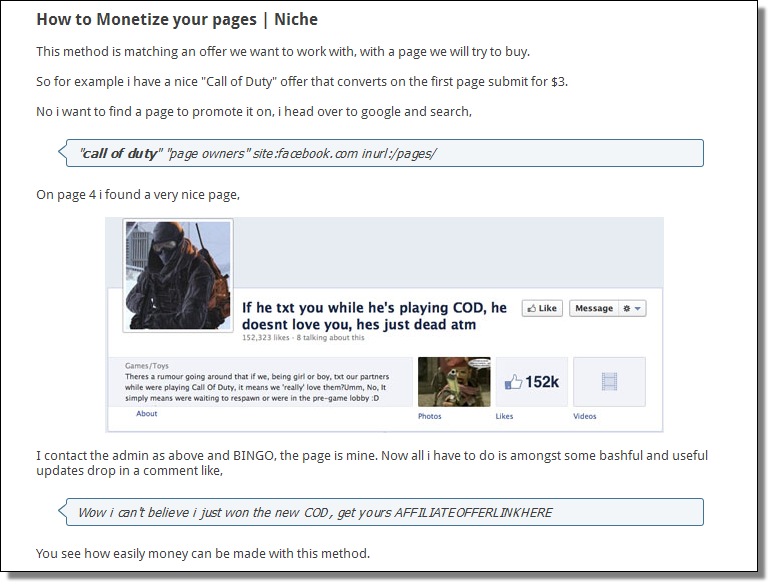
Task: Click the '152,323 likes' count text
Action: [x=265, y=338]
